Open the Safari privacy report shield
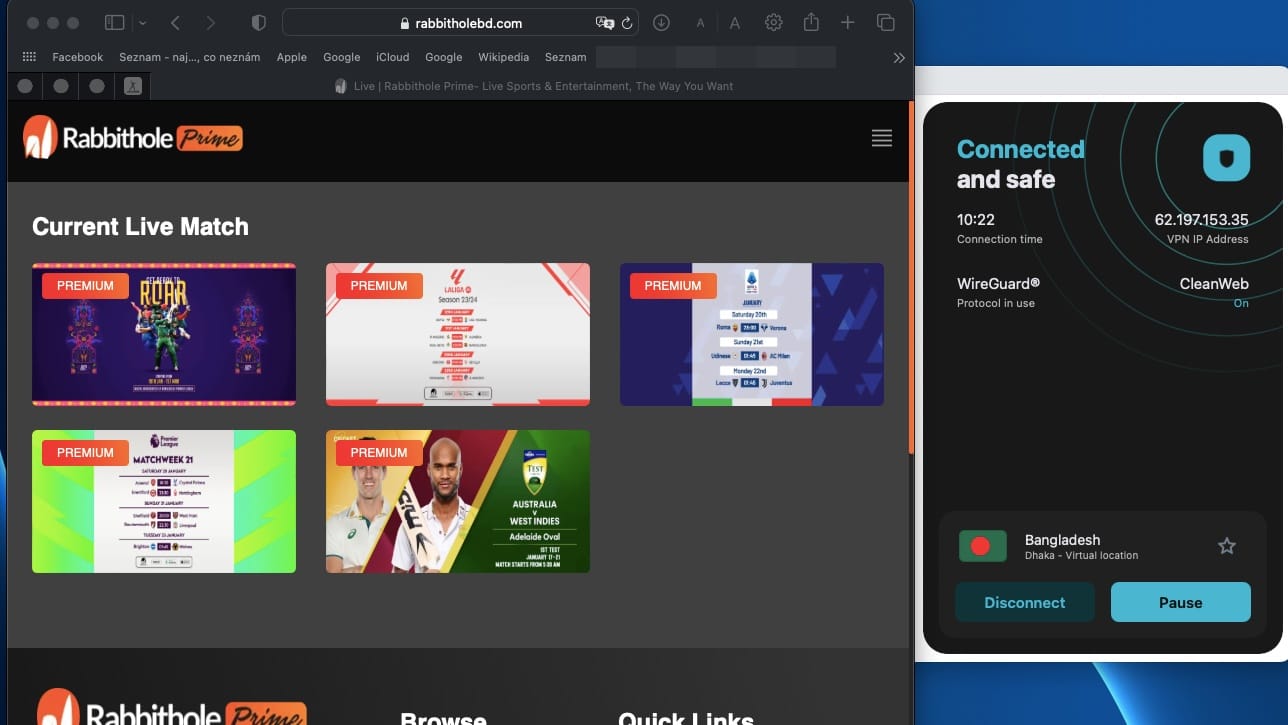Viewport: 1288px width, 725px height. (x=258, y=22)
